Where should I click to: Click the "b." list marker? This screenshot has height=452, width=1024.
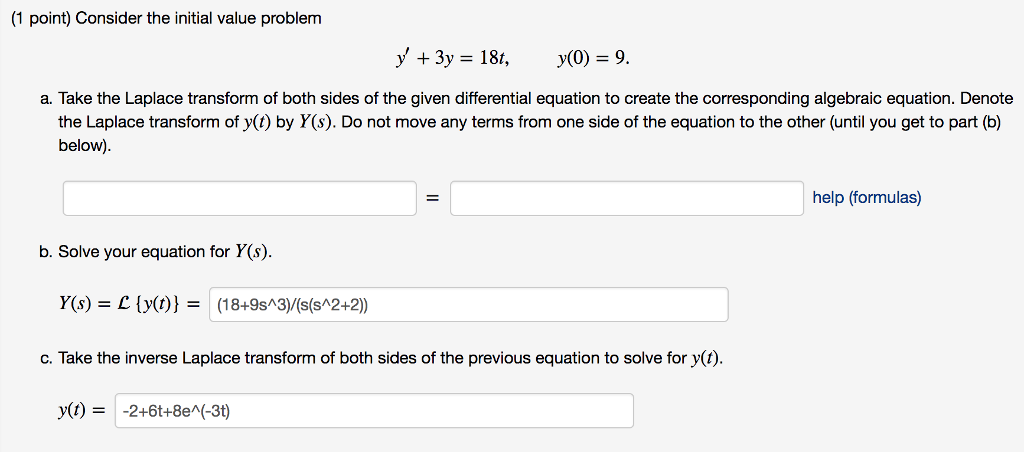(46, 251)
